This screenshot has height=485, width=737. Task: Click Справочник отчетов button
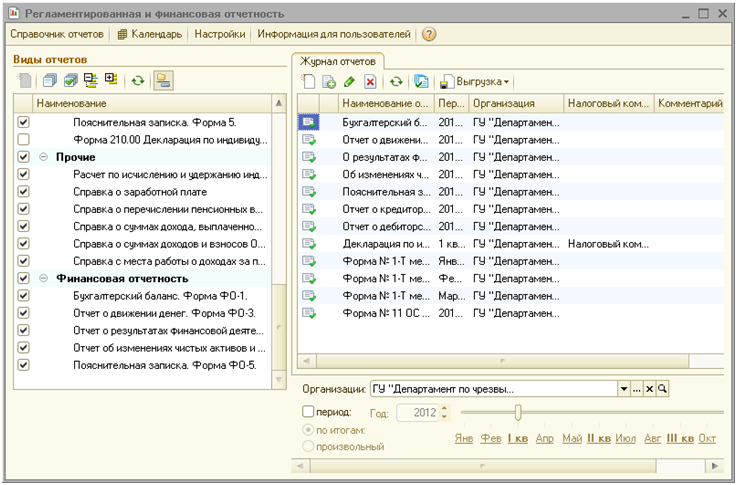click(x=56, y=34)
